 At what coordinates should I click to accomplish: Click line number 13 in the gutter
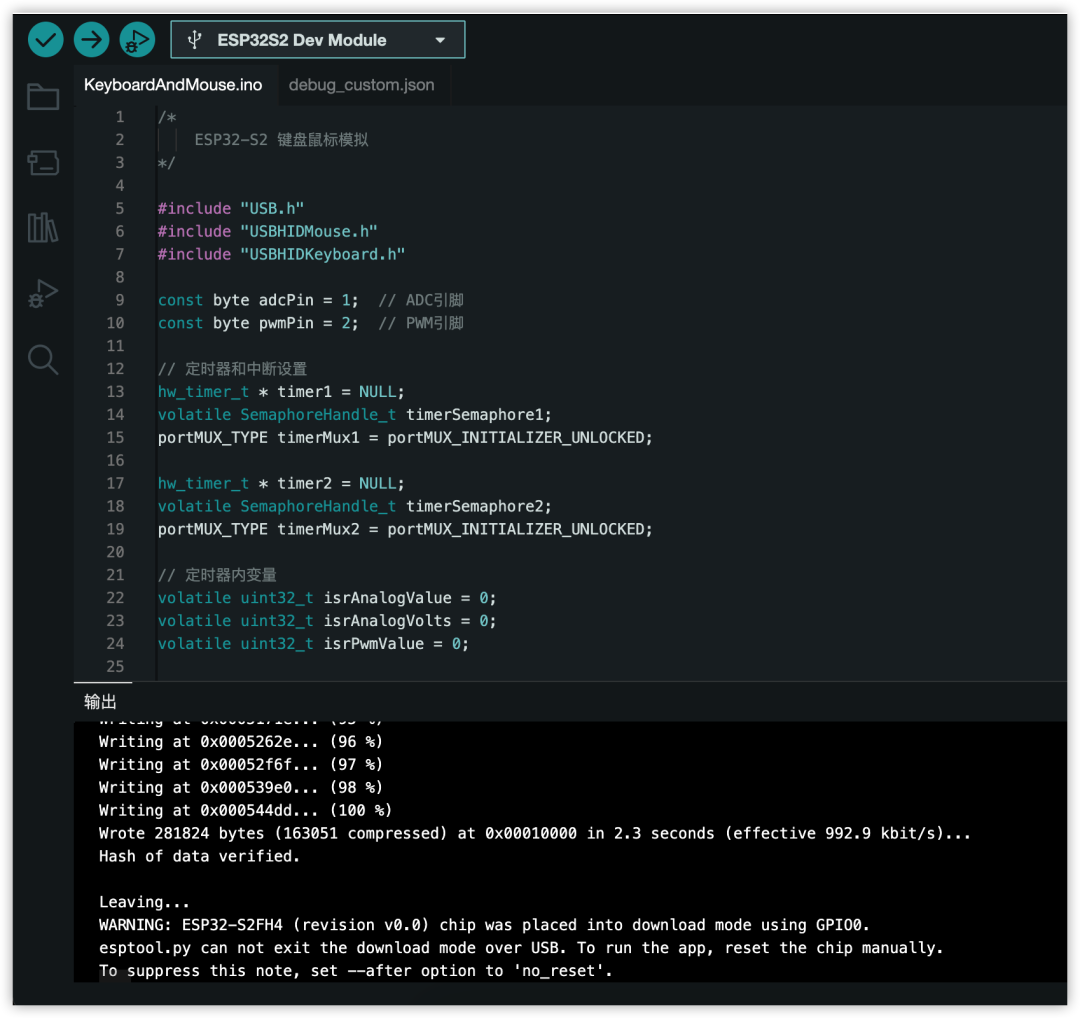pos(116,392)
